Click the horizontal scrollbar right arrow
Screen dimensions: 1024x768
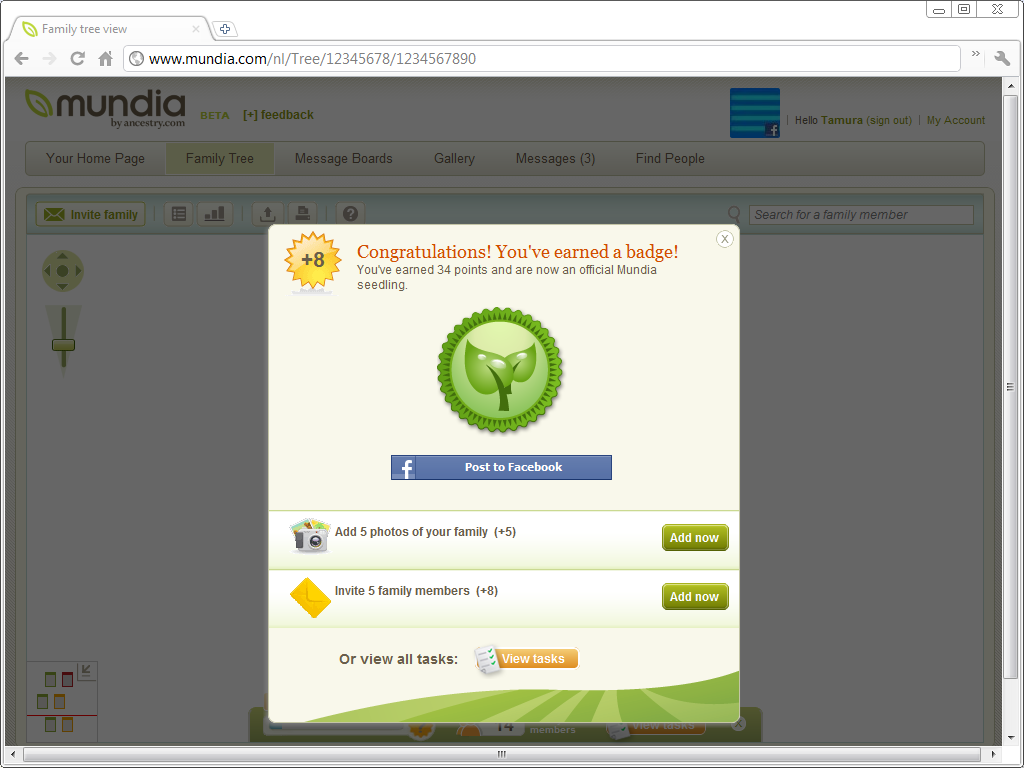pyautogui.click(x=993, y=754)
